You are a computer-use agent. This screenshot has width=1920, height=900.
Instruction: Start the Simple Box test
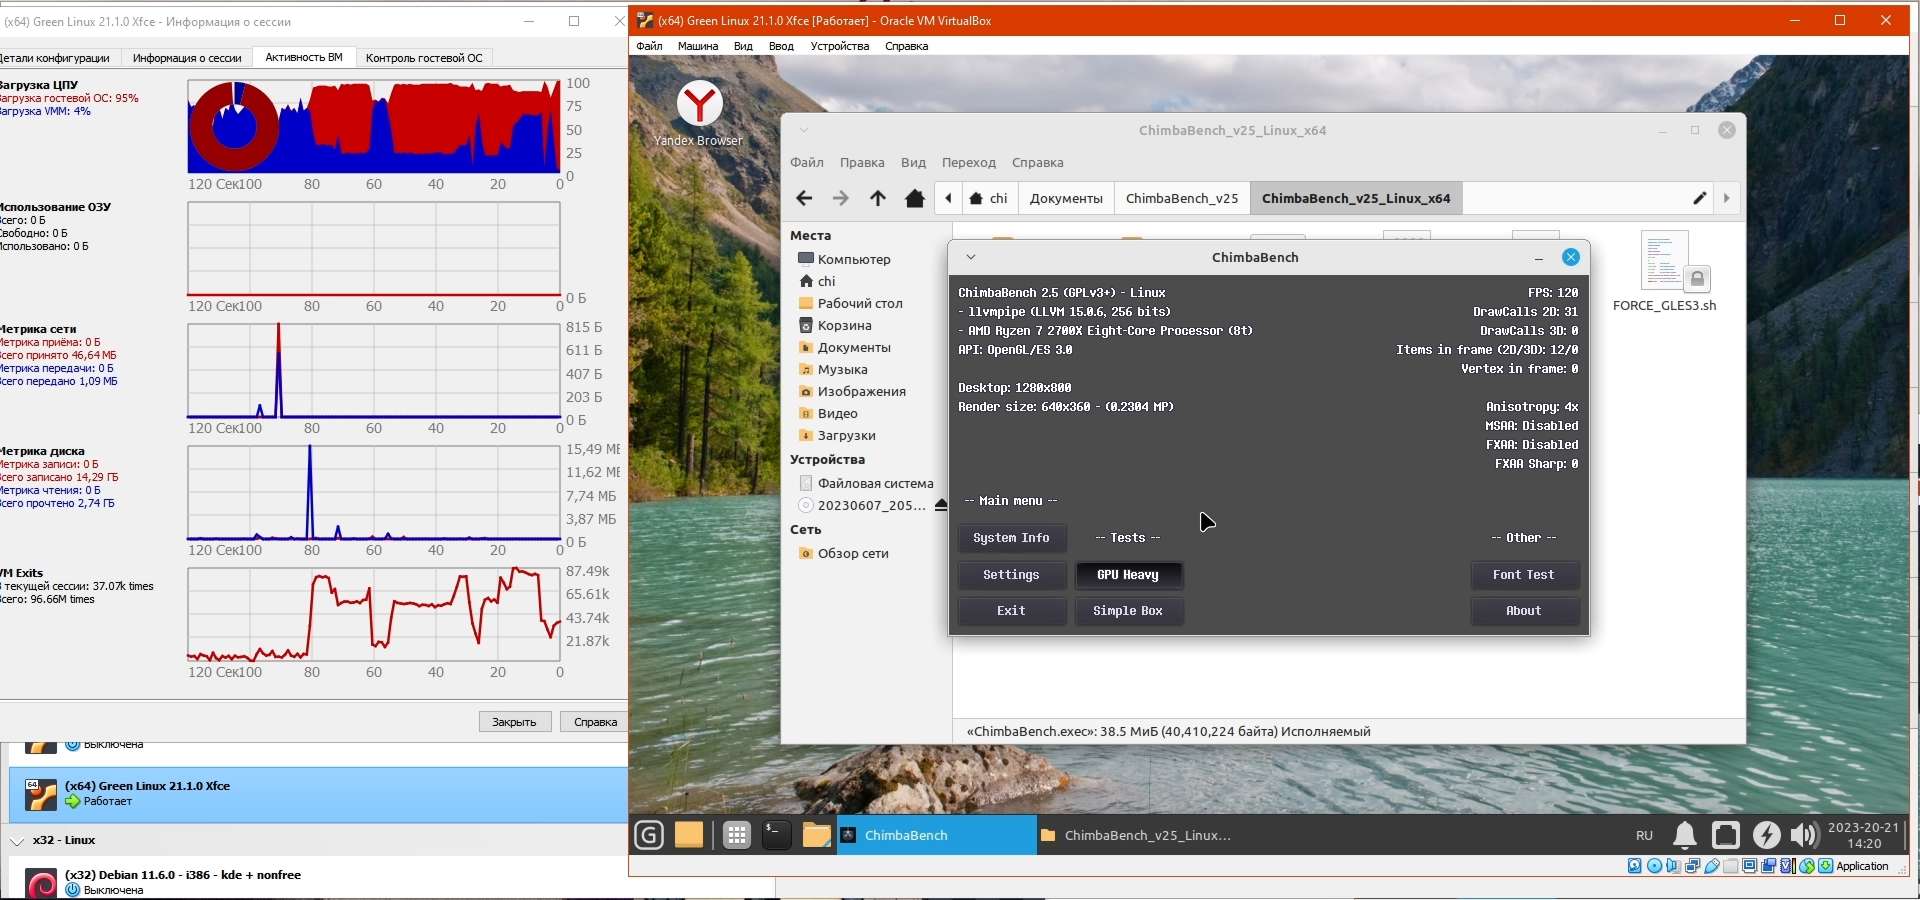(1128, 611)
